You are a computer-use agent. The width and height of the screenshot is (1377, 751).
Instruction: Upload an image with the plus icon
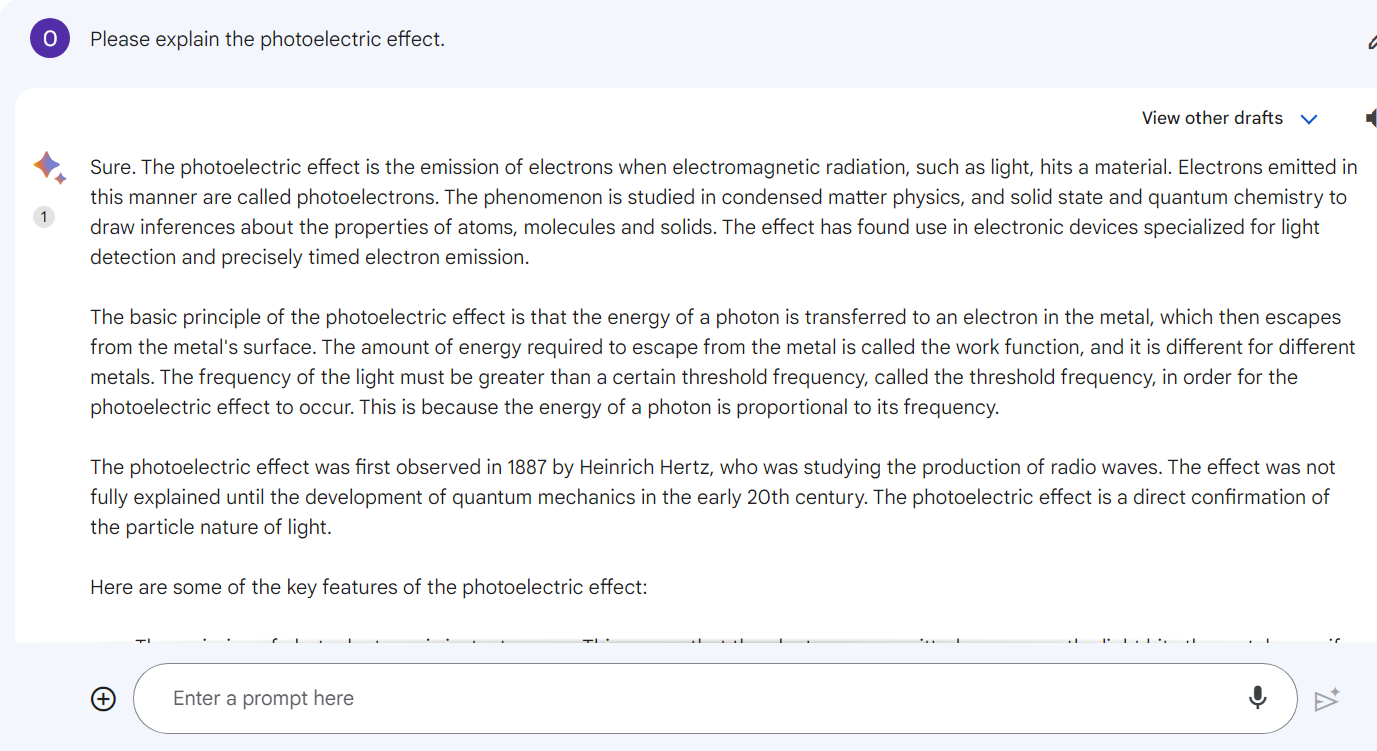(104, 698)
